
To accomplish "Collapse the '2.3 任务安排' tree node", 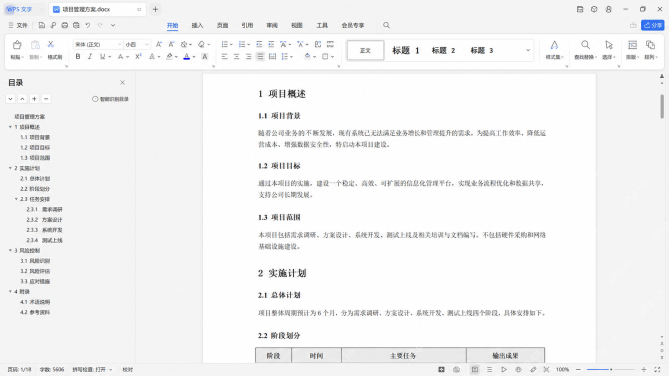I will [16, 199].
